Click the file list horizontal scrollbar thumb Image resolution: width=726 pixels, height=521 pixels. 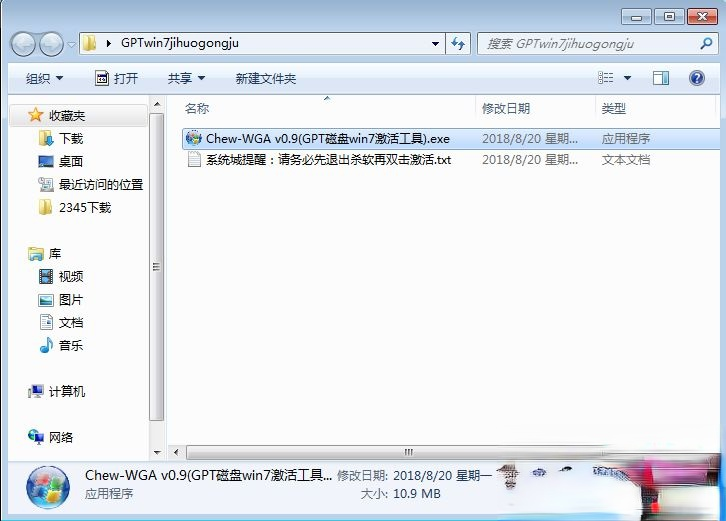(408, 452)
